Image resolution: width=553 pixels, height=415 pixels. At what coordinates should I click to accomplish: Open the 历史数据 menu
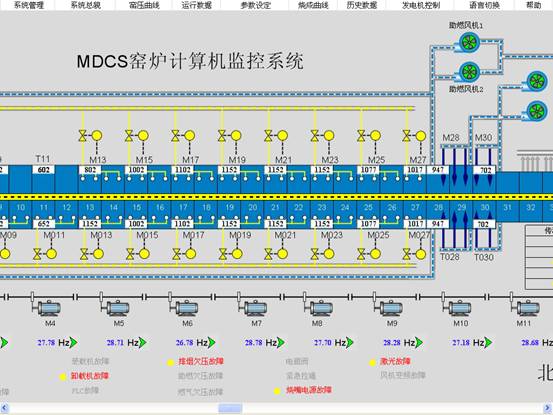coord(361,5)
